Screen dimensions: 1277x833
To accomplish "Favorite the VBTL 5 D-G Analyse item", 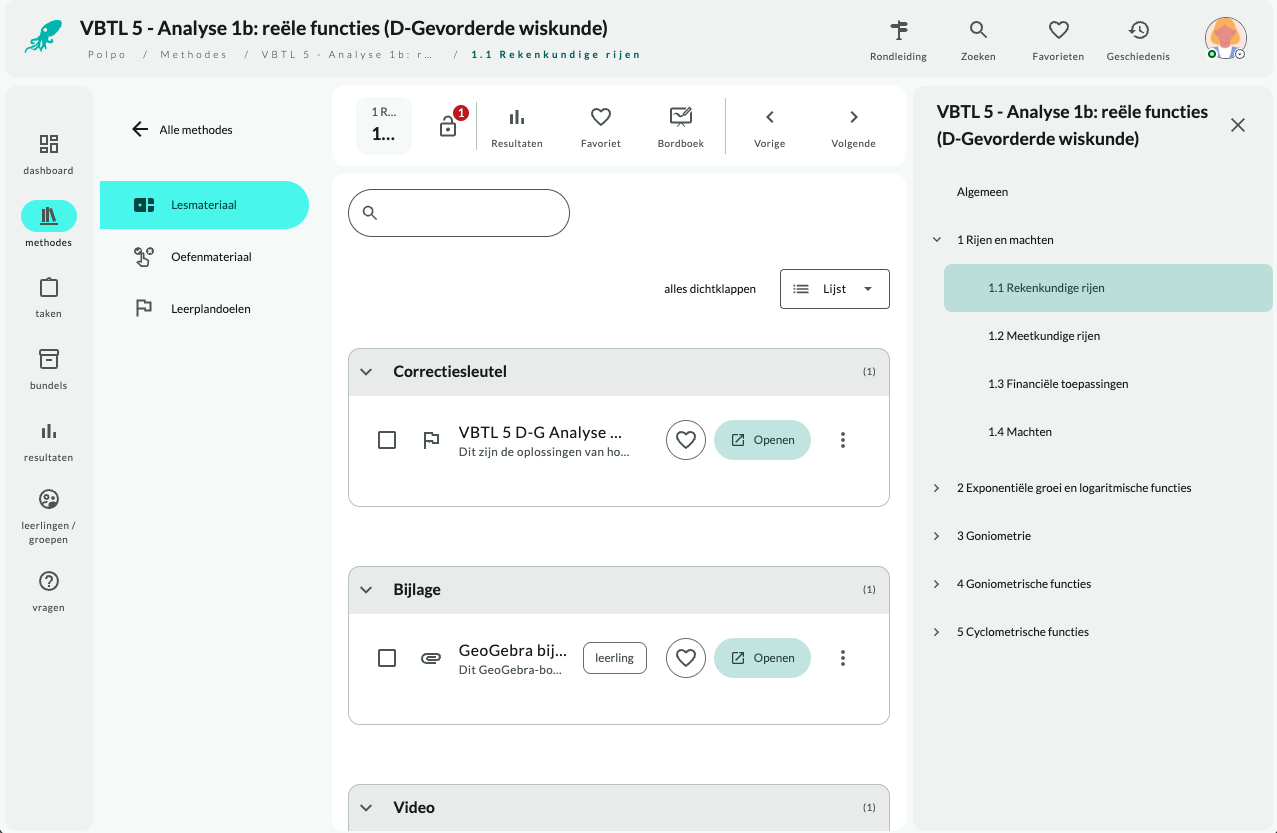I will [686, 440].
